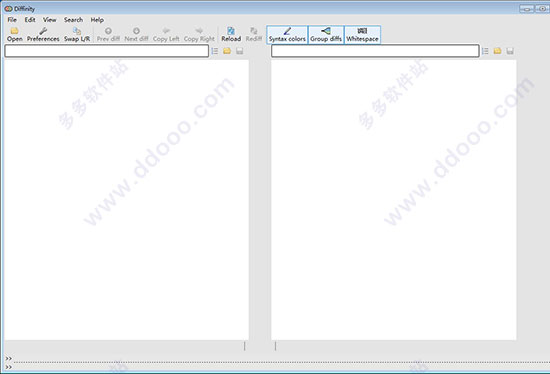Open the File menu
550x374 pixels.
tap(12, 20)
